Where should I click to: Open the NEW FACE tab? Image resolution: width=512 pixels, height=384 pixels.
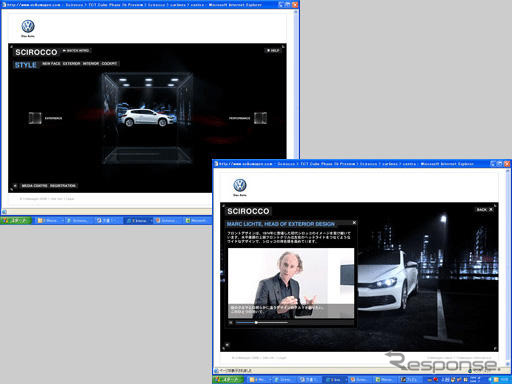tap(51, 64)
